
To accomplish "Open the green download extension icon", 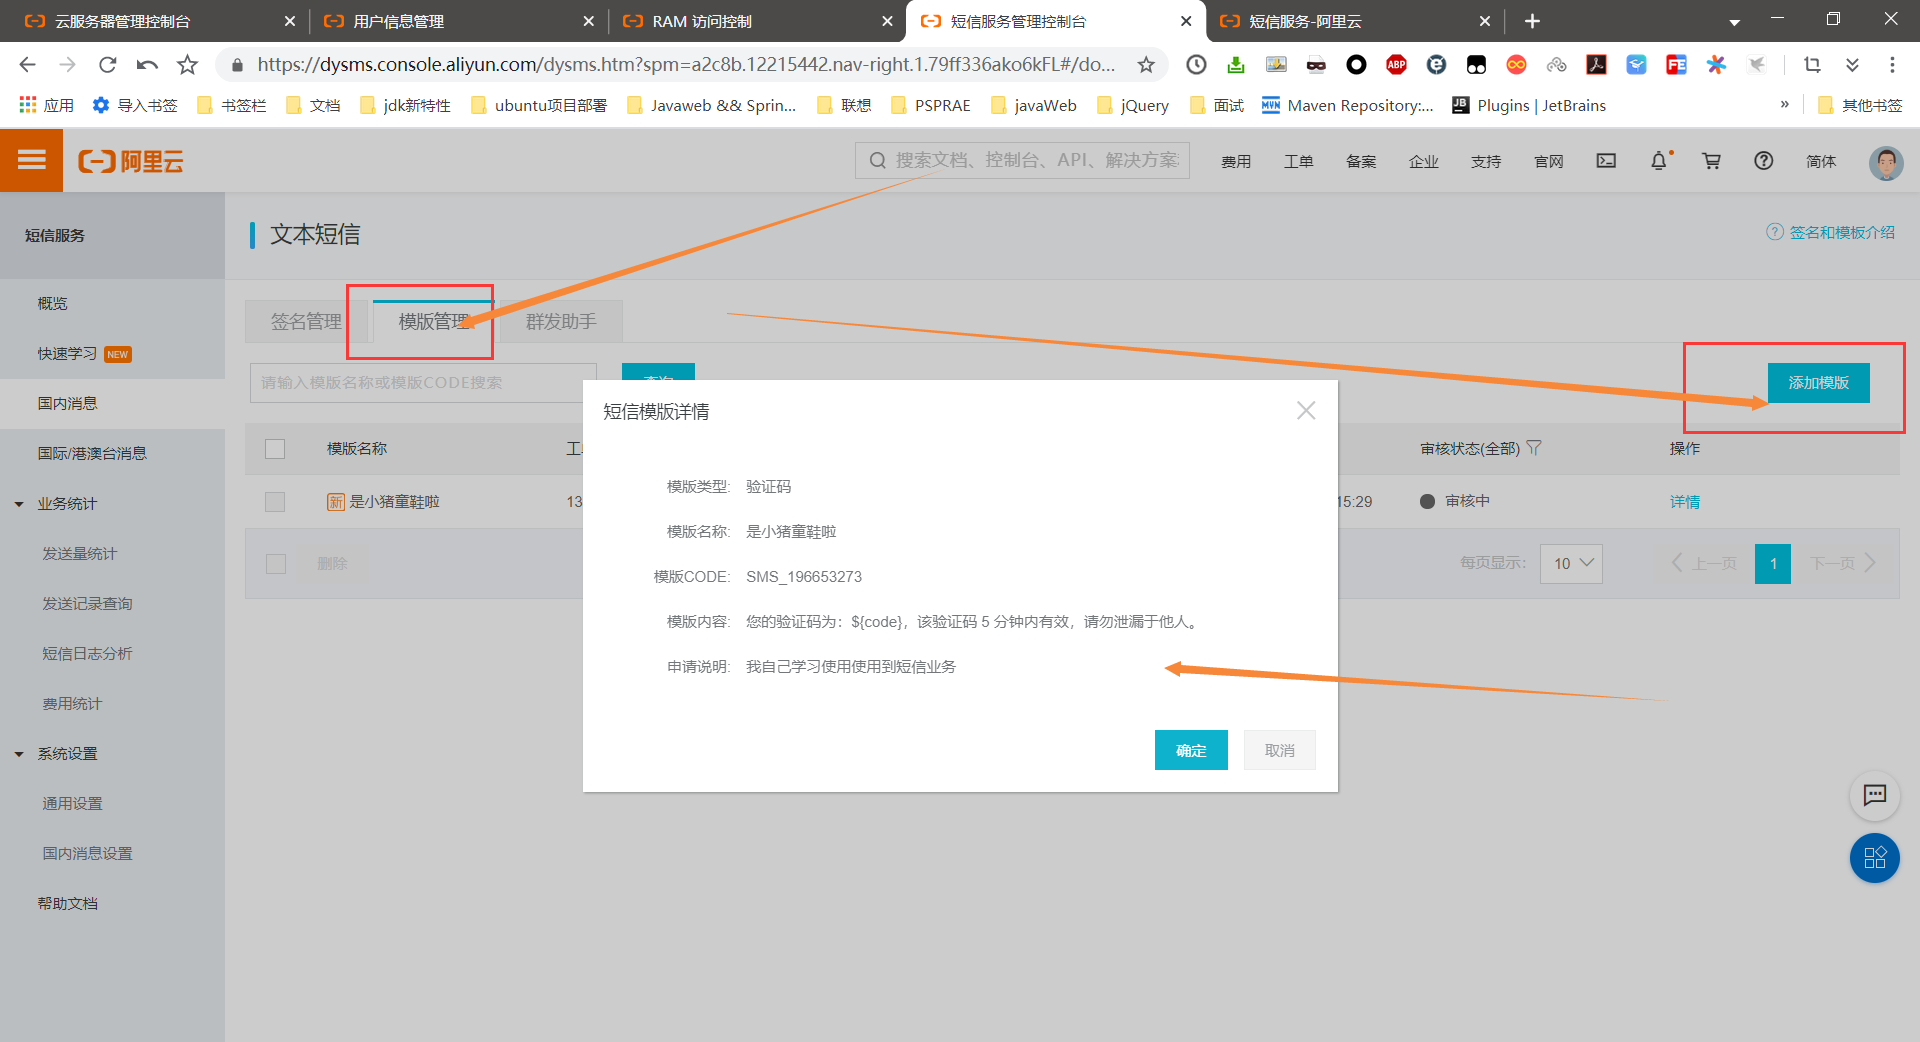I will 1236,65.
